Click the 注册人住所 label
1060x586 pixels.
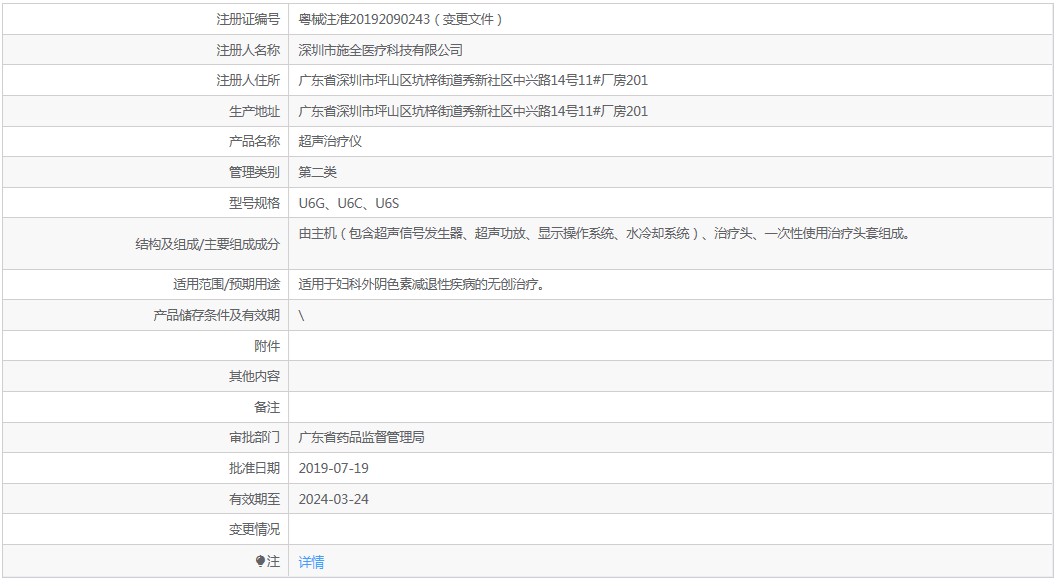click(247, 80)
